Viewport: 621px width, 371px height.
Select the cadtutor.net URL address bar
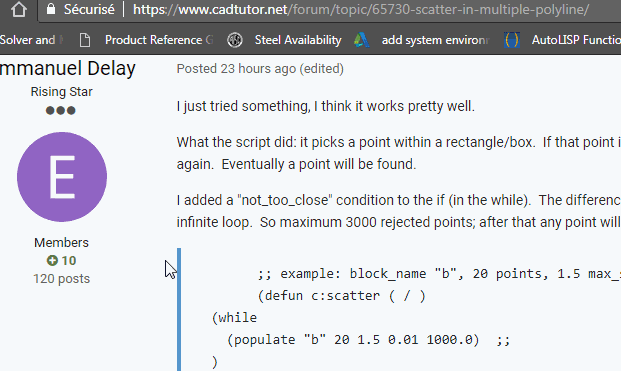pyautogui.click(x=360, y=9)
